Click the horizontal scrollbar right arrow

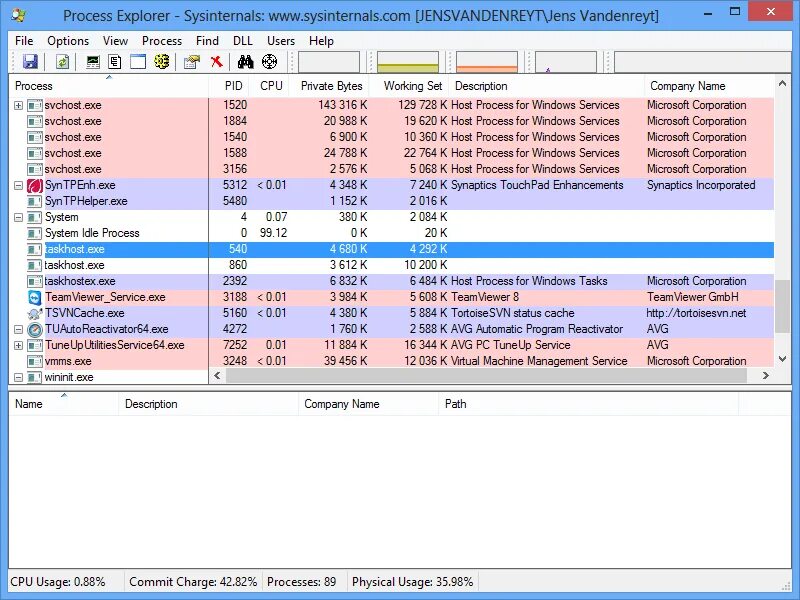pos(765,376)
